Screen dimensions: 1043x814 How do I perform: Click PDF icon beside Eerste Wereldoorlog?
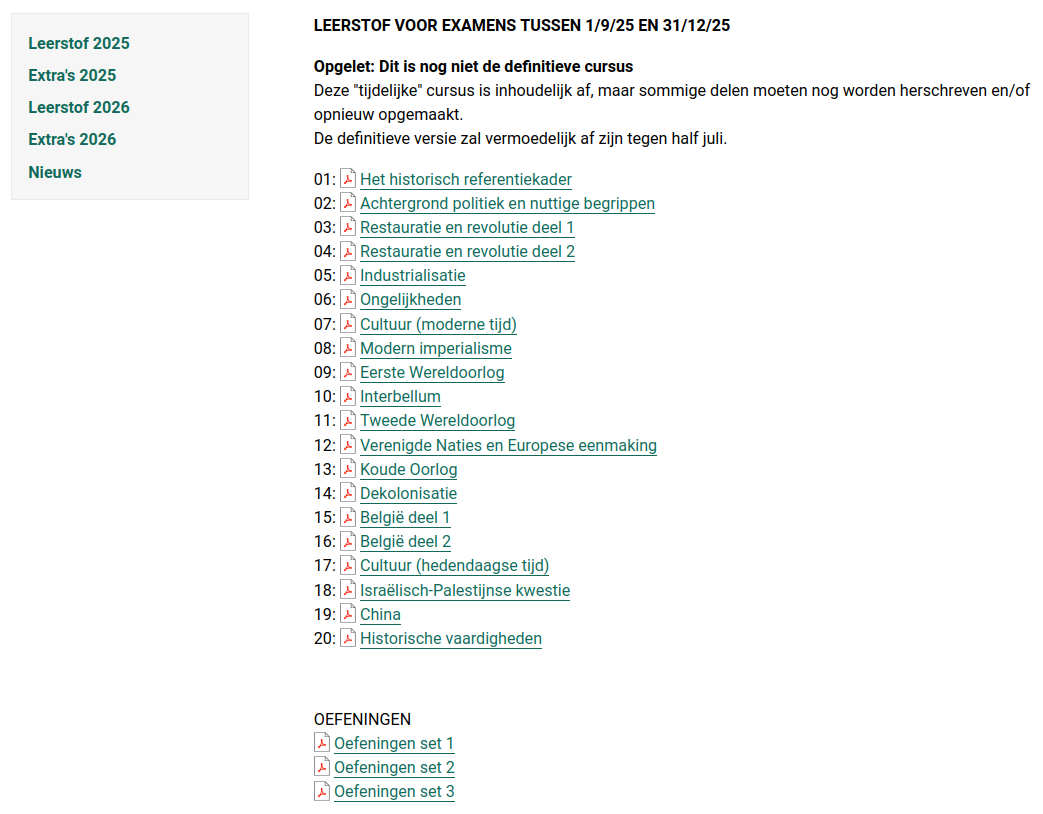348,370
